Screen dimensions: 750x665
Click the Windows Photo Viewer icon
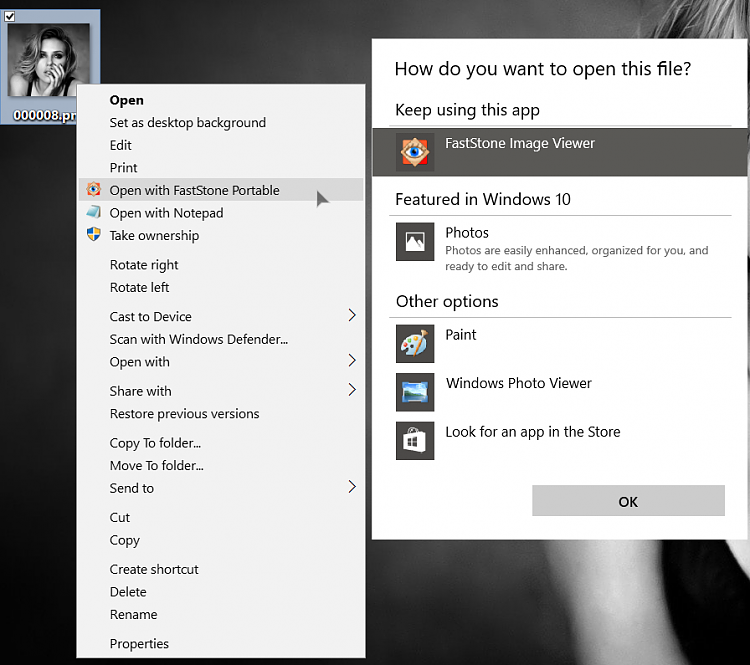pos(415,392)
